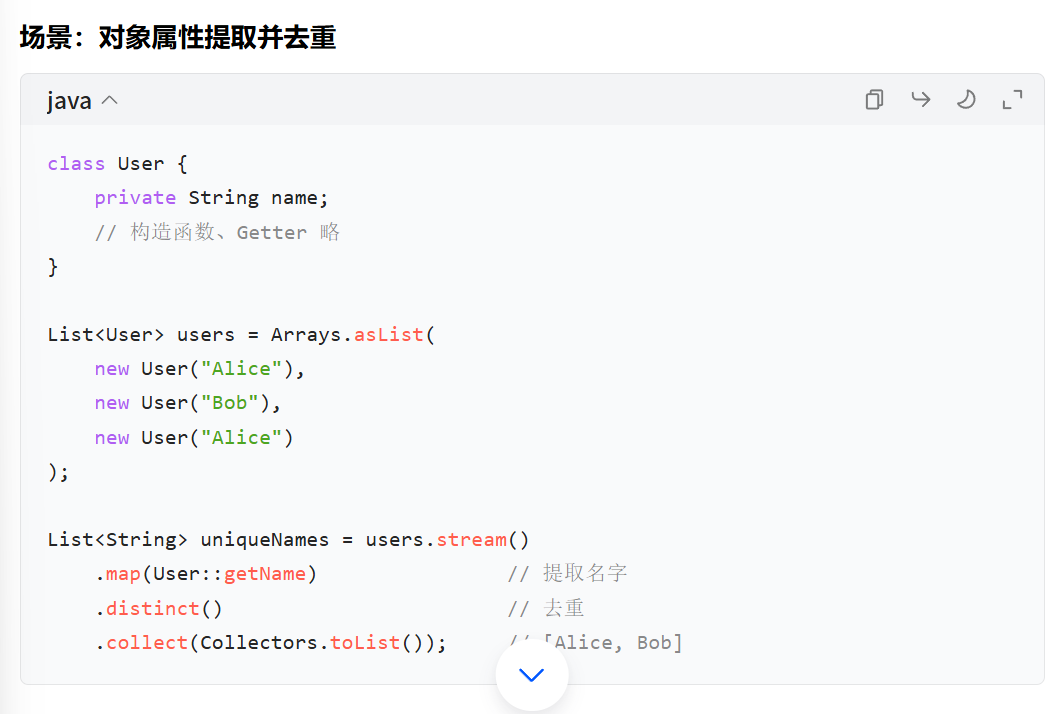1064x714 pixels.
Task: Click the wrap lines arrow icon
Action: 921,100
